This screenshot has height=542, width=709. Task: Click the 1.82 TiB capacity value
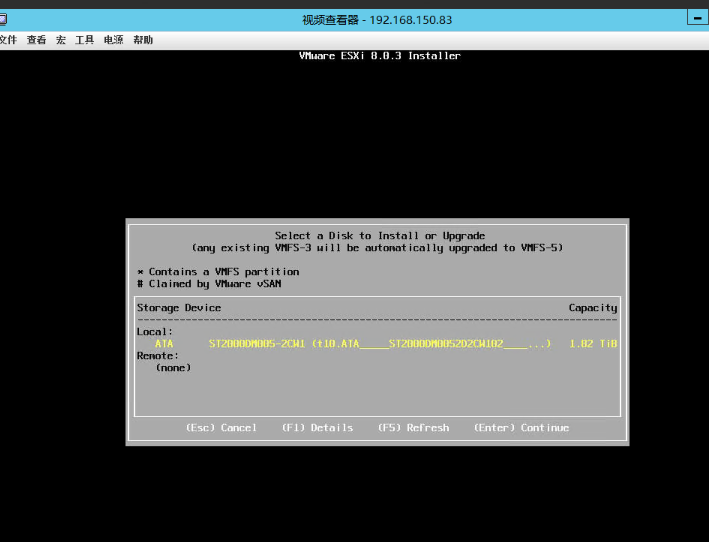click(x=593, y=344)
